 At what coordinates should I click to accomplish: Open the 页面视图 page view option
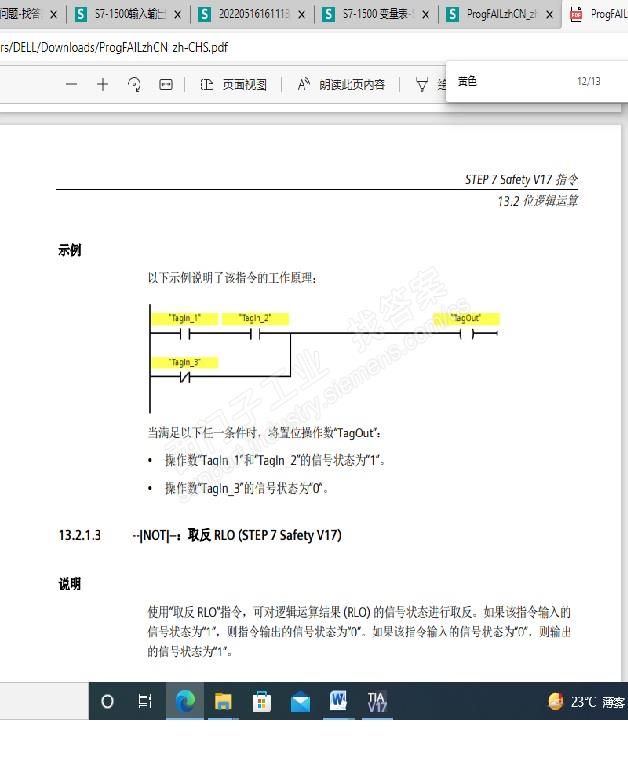tap(234, 85)
